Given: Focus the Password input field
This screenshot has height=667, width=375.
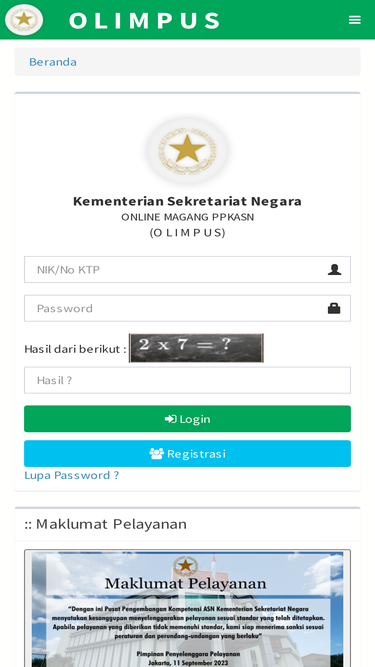Looking at the screenshot, I should tap(188, 308).
